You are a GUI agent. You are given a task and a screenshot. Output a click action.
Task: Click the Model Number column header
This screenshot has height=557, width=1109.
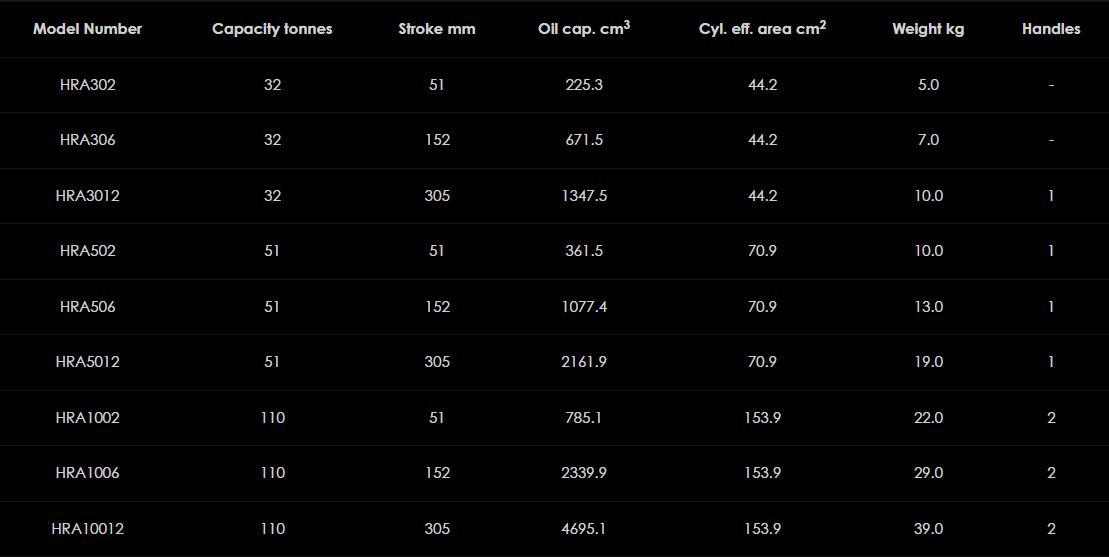tap(88, 29)
